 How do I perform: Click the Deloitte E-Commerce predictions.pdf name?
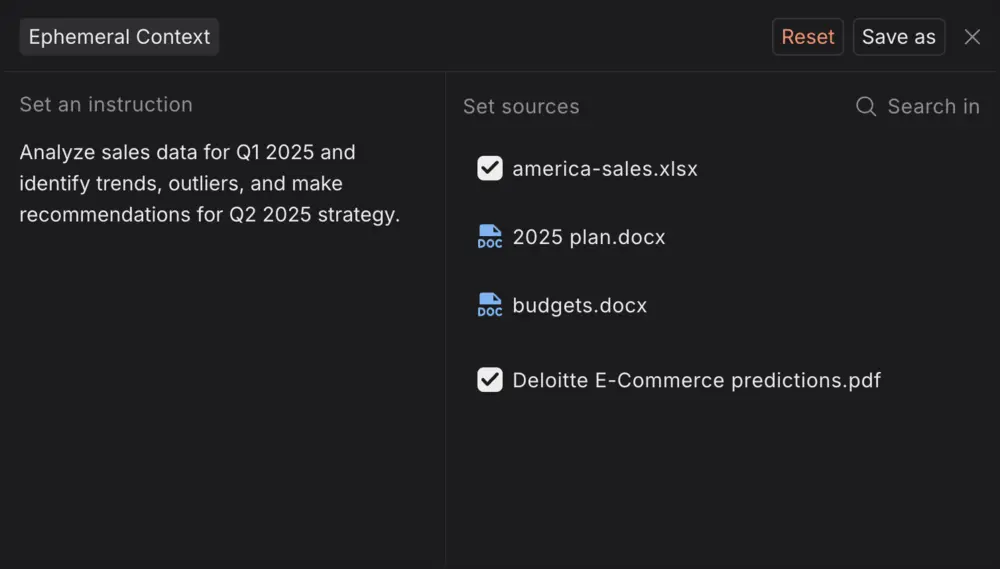coord(696,380)
